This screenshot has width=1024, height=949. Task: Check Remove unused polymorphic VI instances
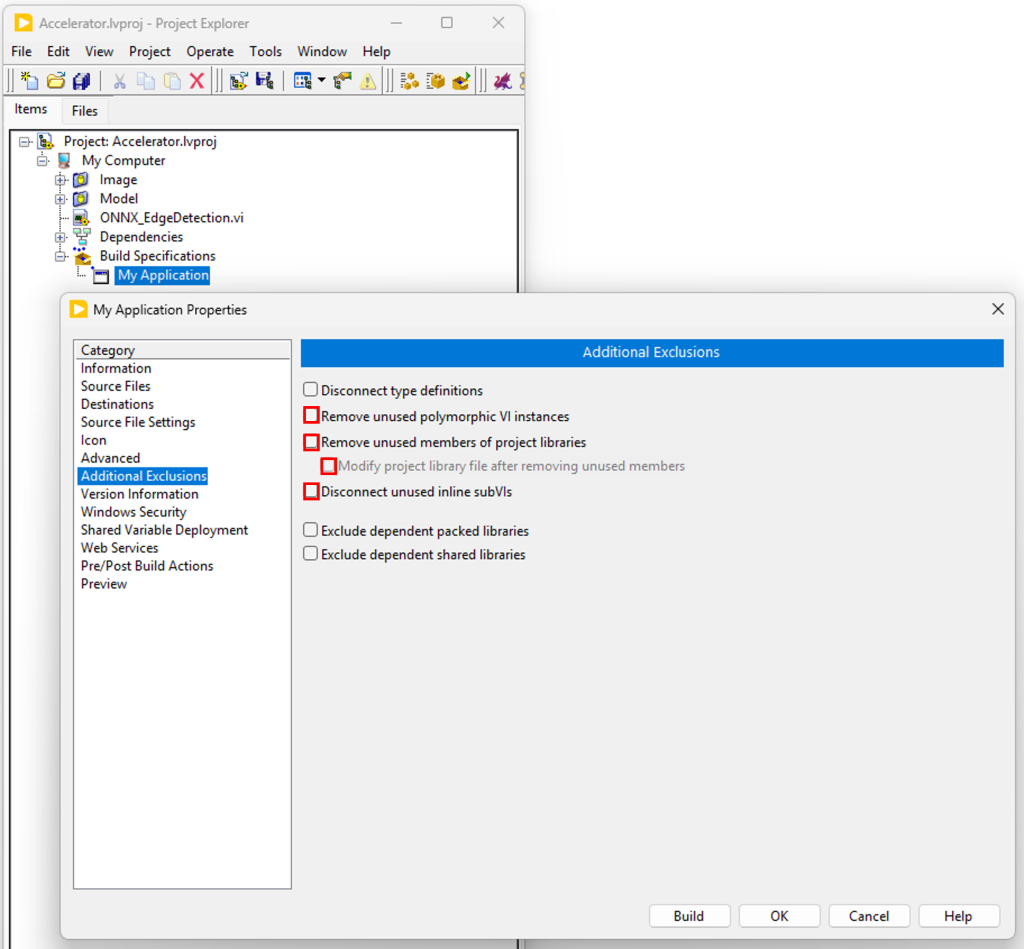311,416
